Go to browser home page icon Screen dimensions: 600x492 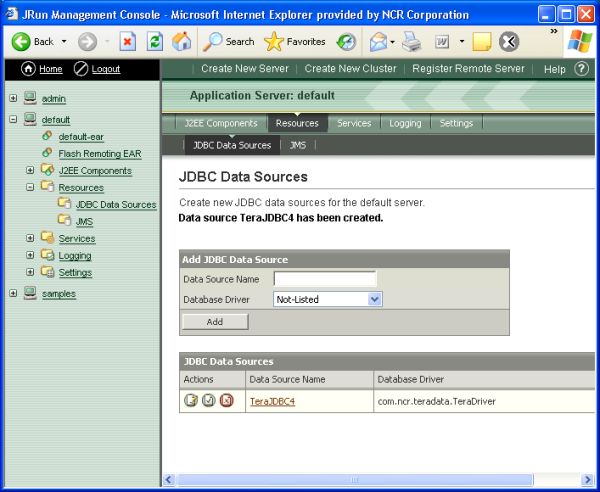pyautogui.click(x=181, y=41)
